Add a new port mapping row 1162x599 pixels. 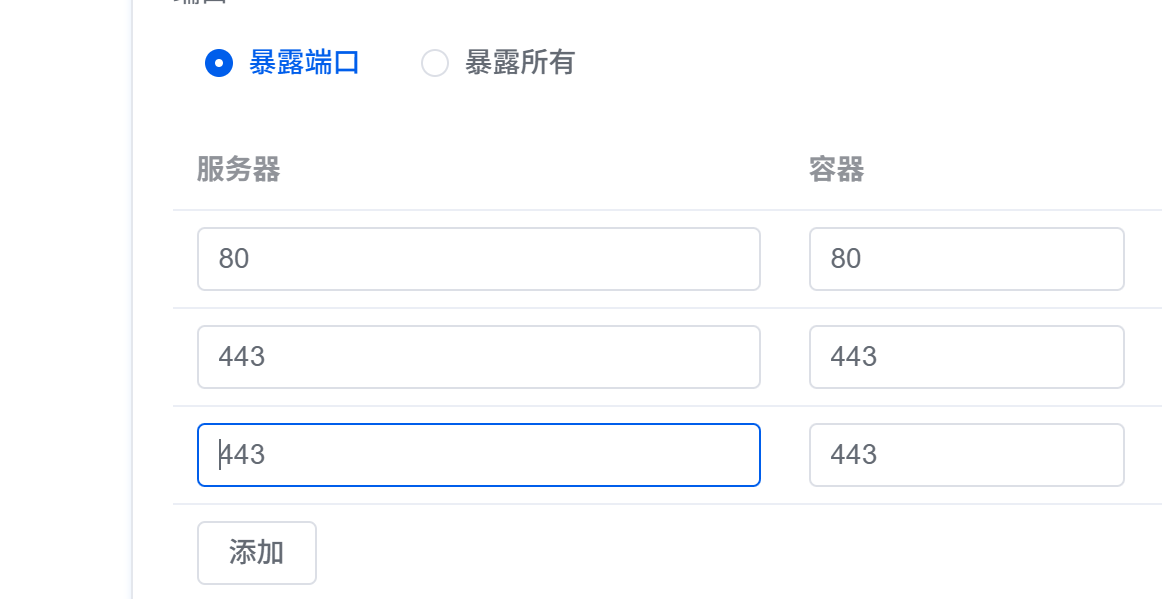tap(257, 552)
